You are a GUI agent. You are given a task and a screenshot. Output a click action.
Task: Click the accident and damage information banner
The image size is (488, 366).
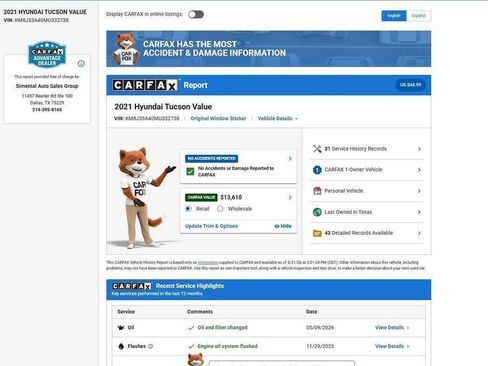click(x=268, y=49)
